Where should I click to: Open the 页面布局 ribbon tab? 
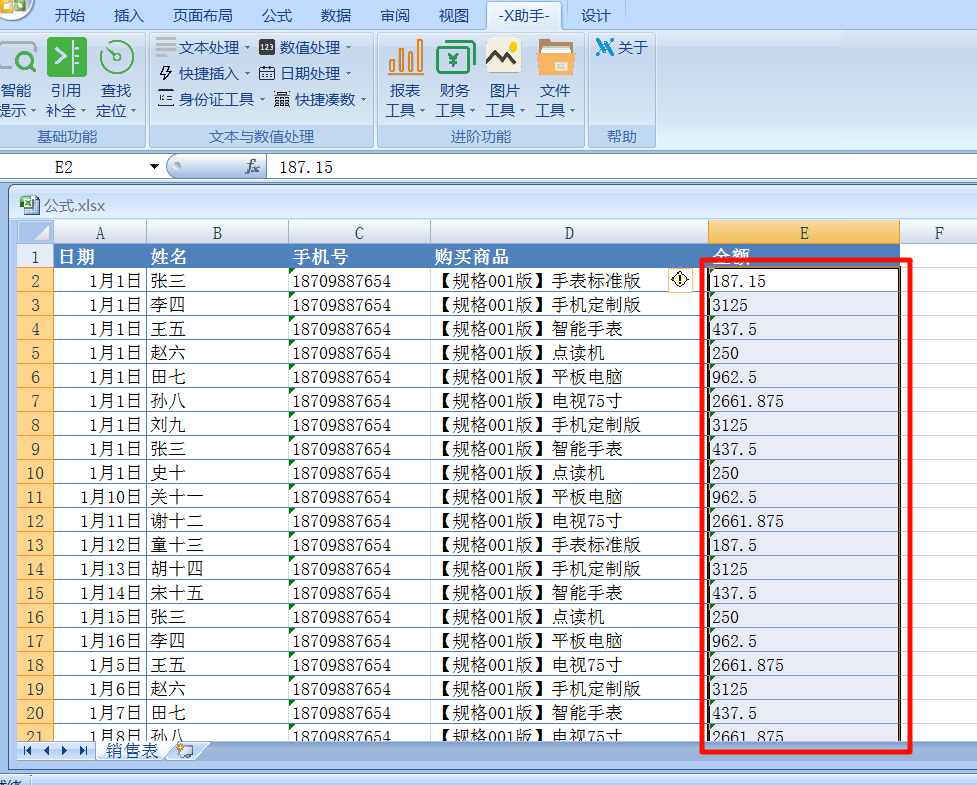click(x=203, y=15)
